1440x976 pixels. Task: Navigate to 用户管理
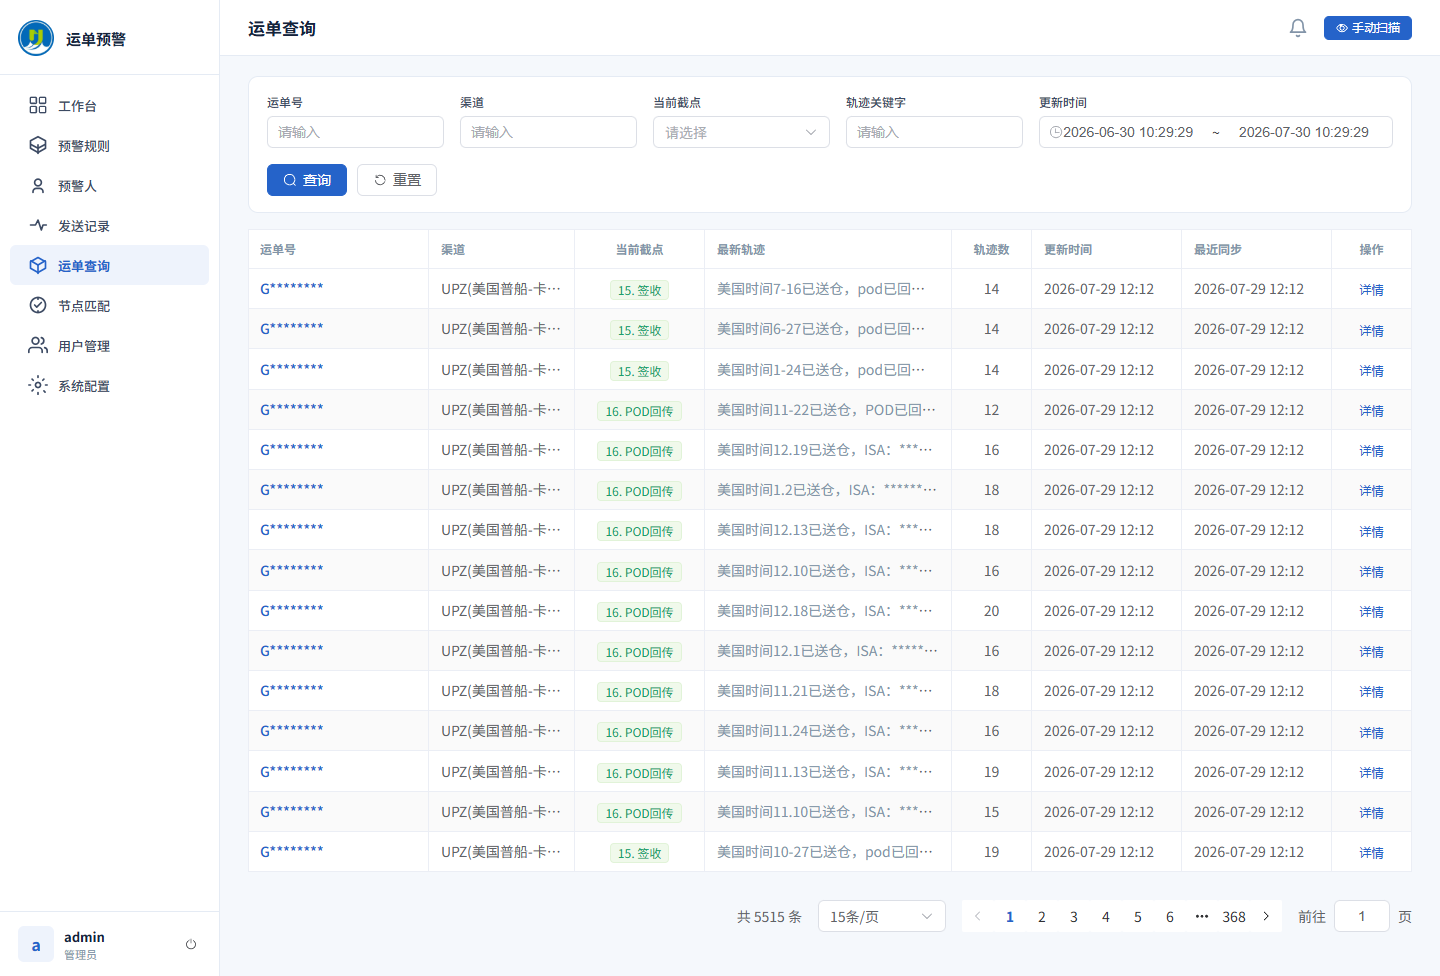click(109, 346)
